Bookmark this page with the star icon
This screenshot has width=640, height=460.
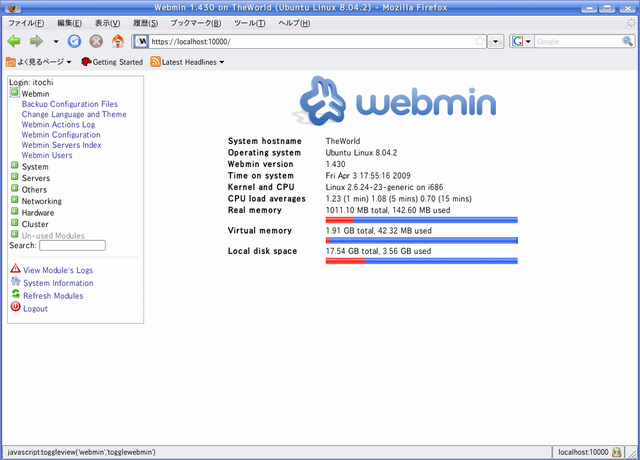480,41
